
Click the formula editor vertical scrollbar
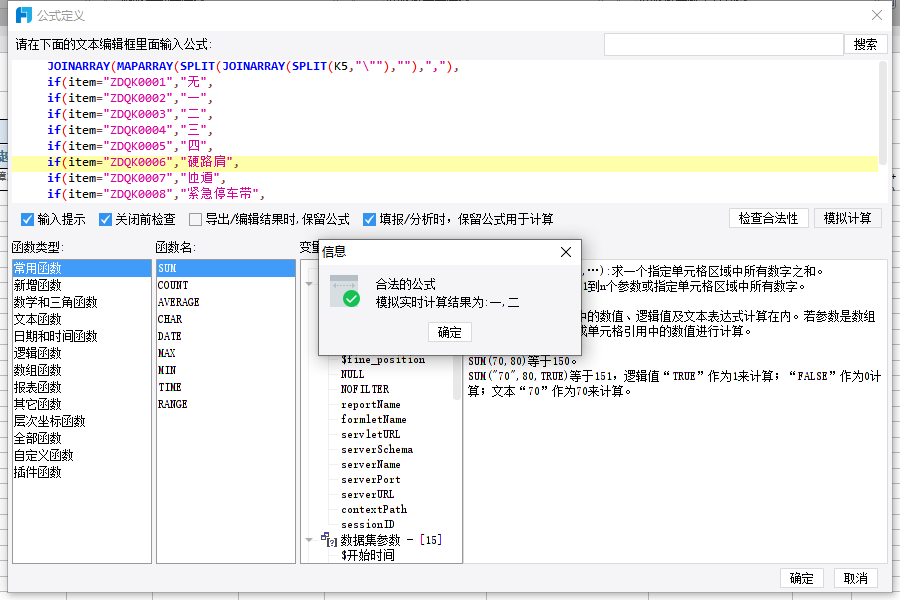click(883, 113)
